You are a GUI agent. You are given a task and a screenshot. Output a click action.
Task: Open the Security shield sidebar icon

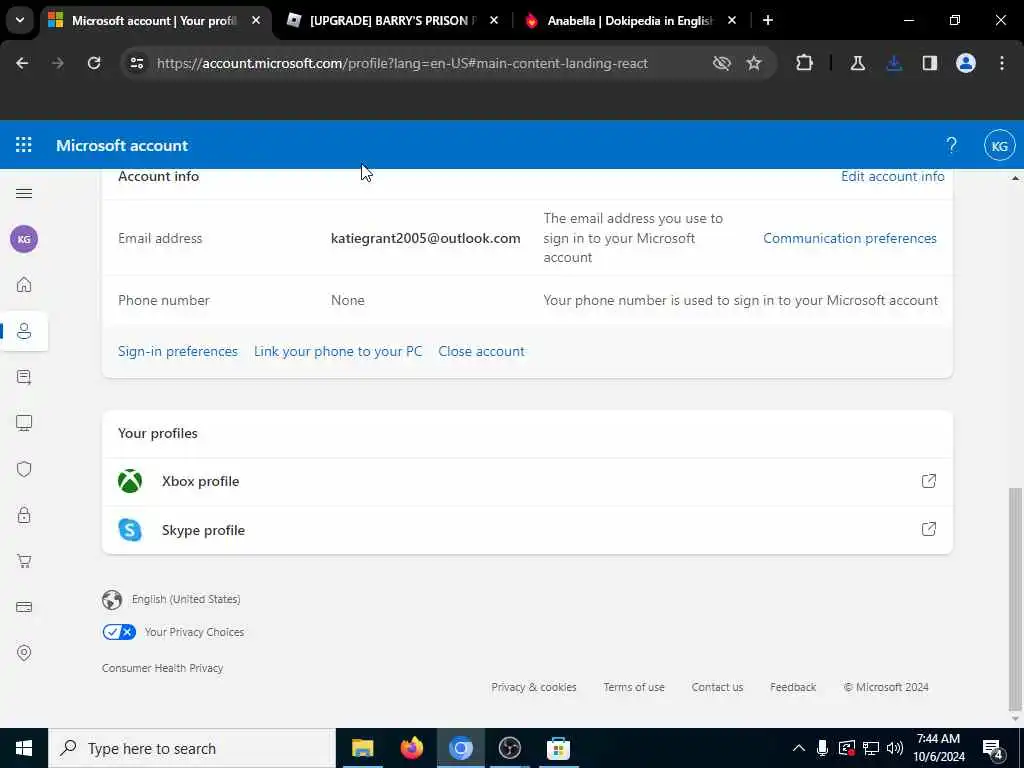(24, 470)
